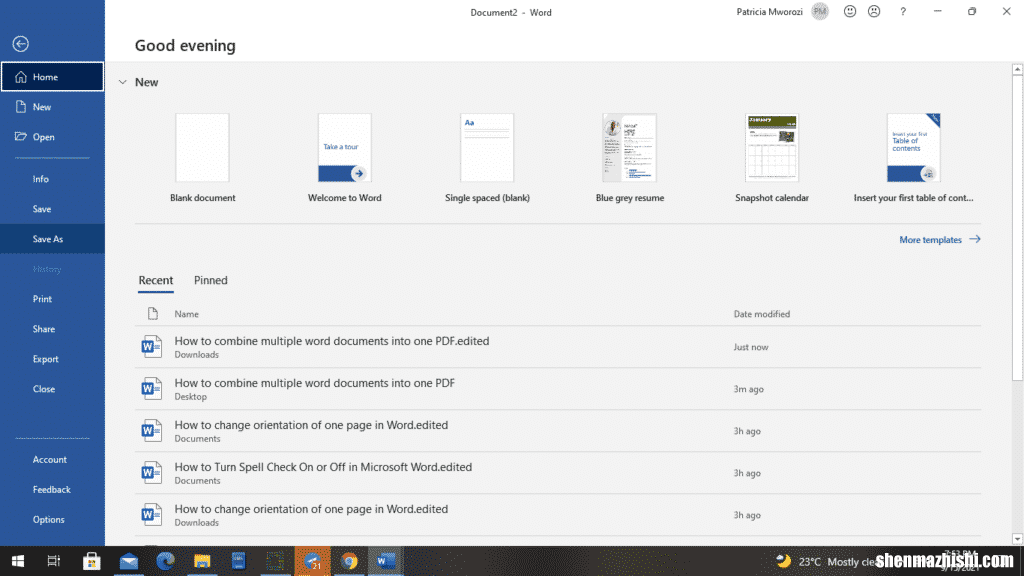
Task: Click the '3m ago' date modified text
Action: (748, 389)
